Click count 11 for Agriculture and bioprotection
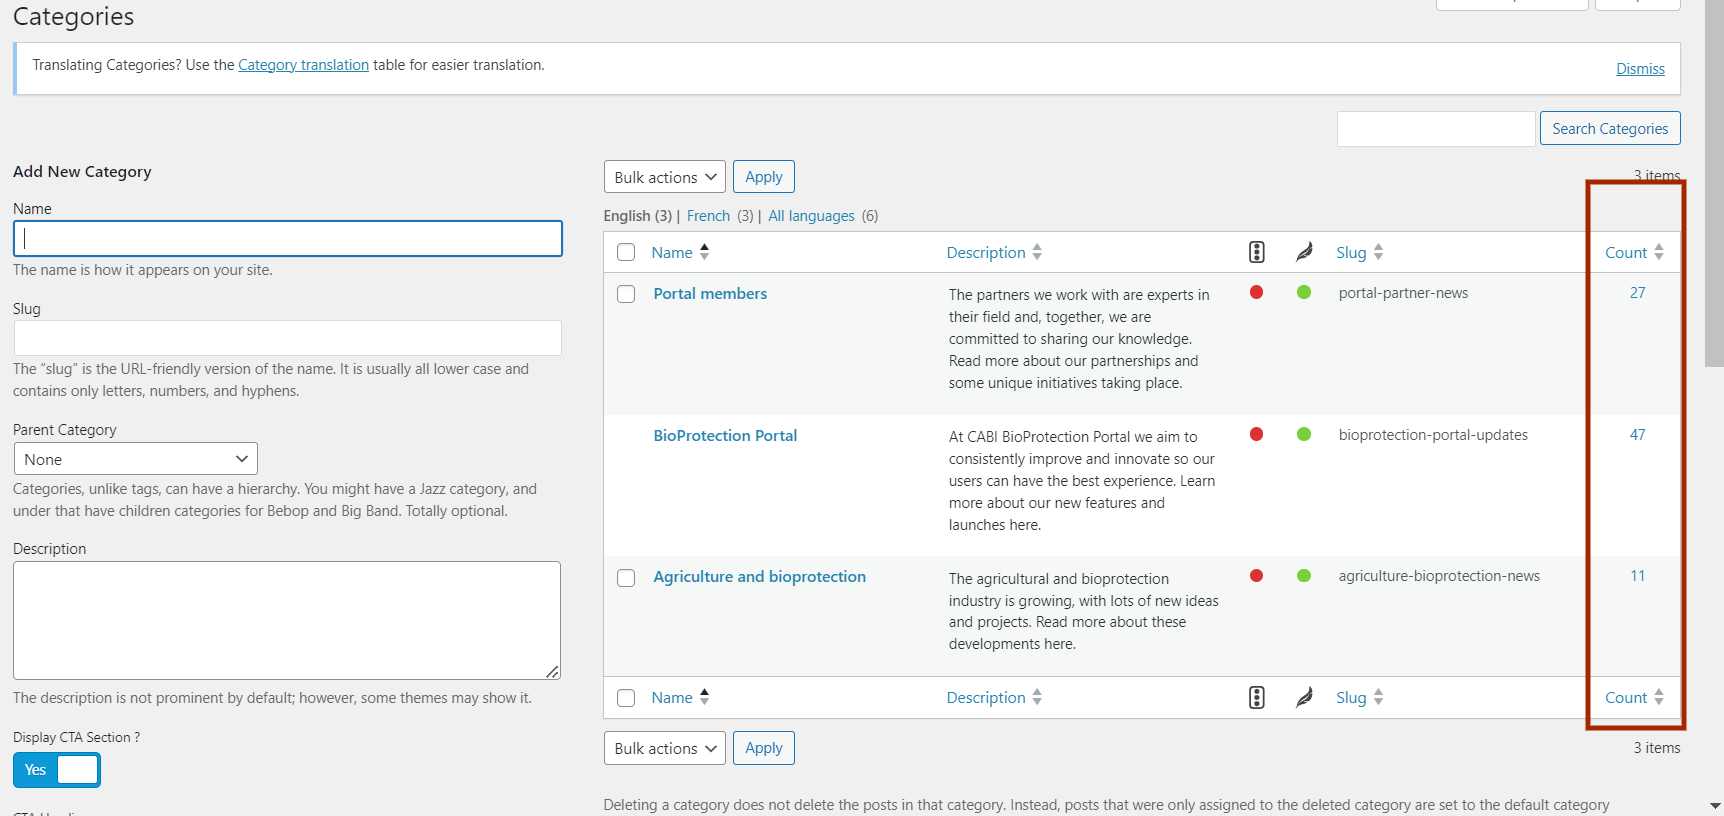Viewport: 1724px width, 816px height. point(1637,576)
